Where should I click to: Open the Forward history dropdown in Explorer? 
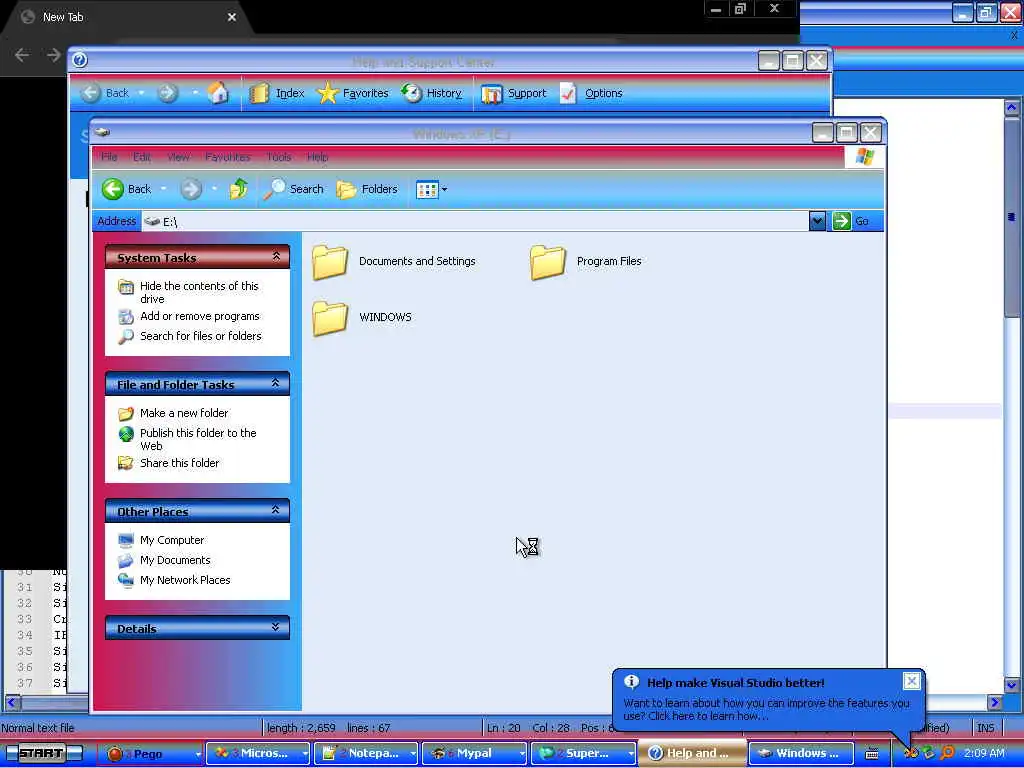coord(214,189)
